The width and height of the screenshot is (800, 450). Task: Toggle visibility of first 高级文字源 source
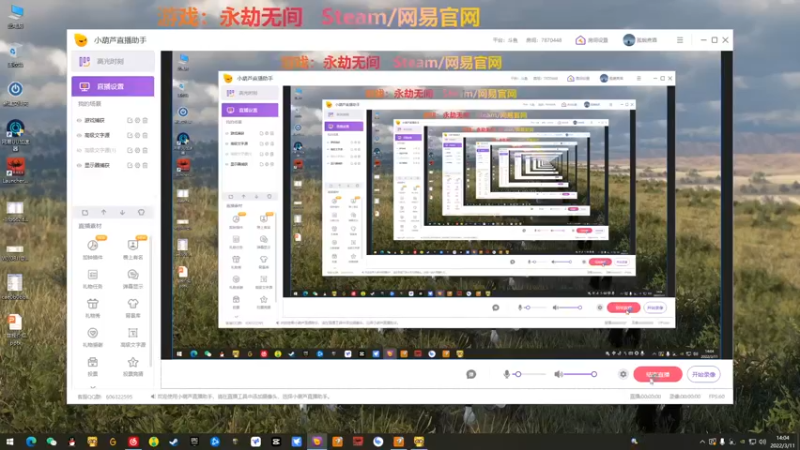(79, 135)
